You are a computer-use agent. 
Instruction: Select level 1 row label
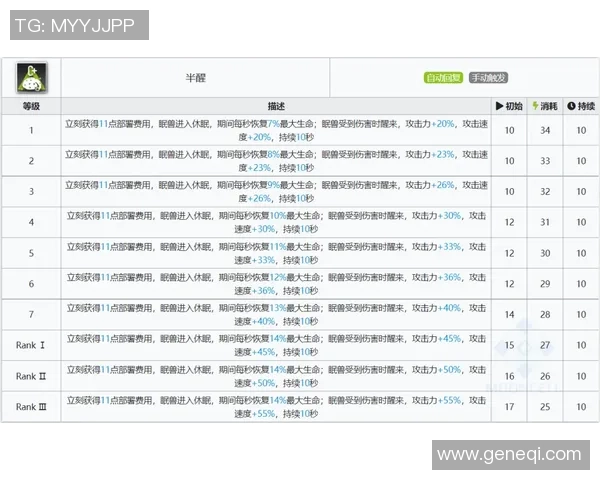click(x=31, y=130)
